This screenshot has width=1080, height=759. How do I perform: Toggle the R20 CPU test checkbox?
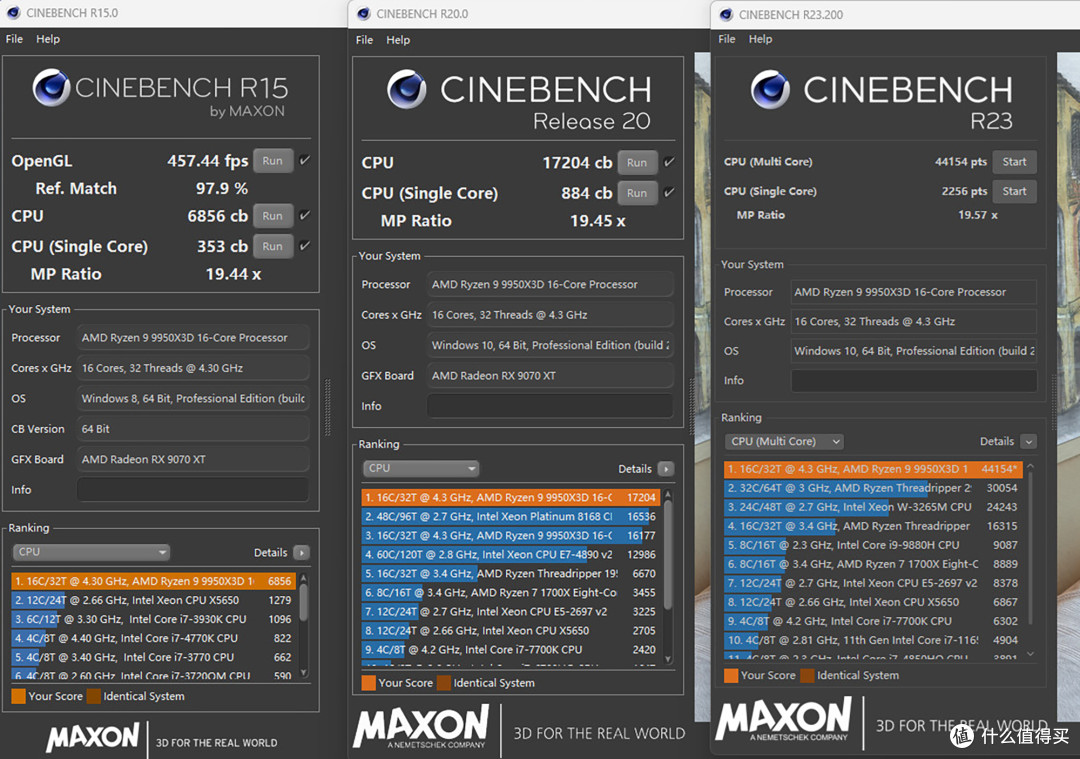click(x=669, y=162)
